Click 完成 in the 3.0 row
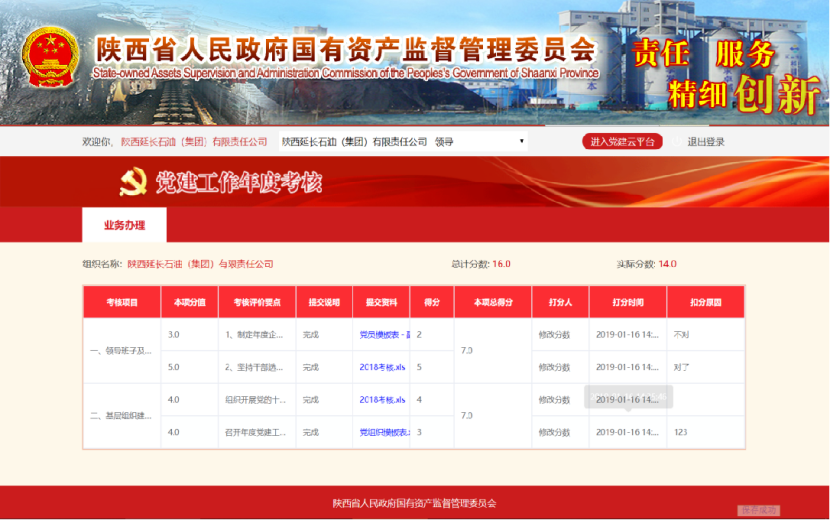 (x=324, y=335)
